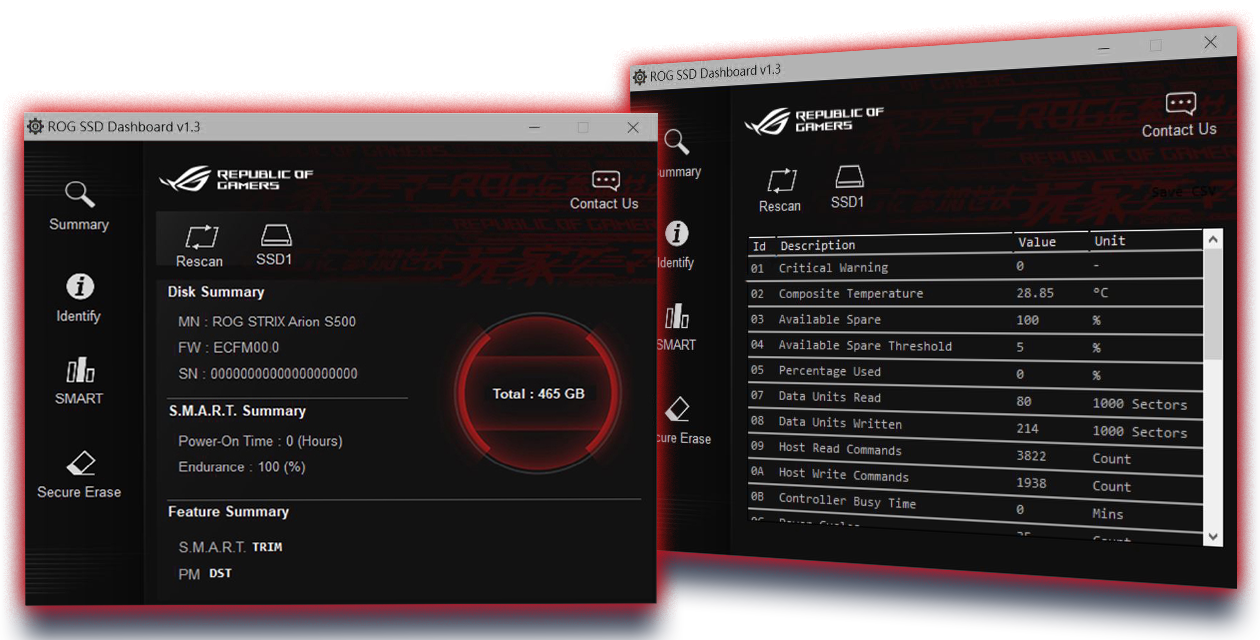
Task: Click the Rescan arrows icon in front window
Action: 200,237
